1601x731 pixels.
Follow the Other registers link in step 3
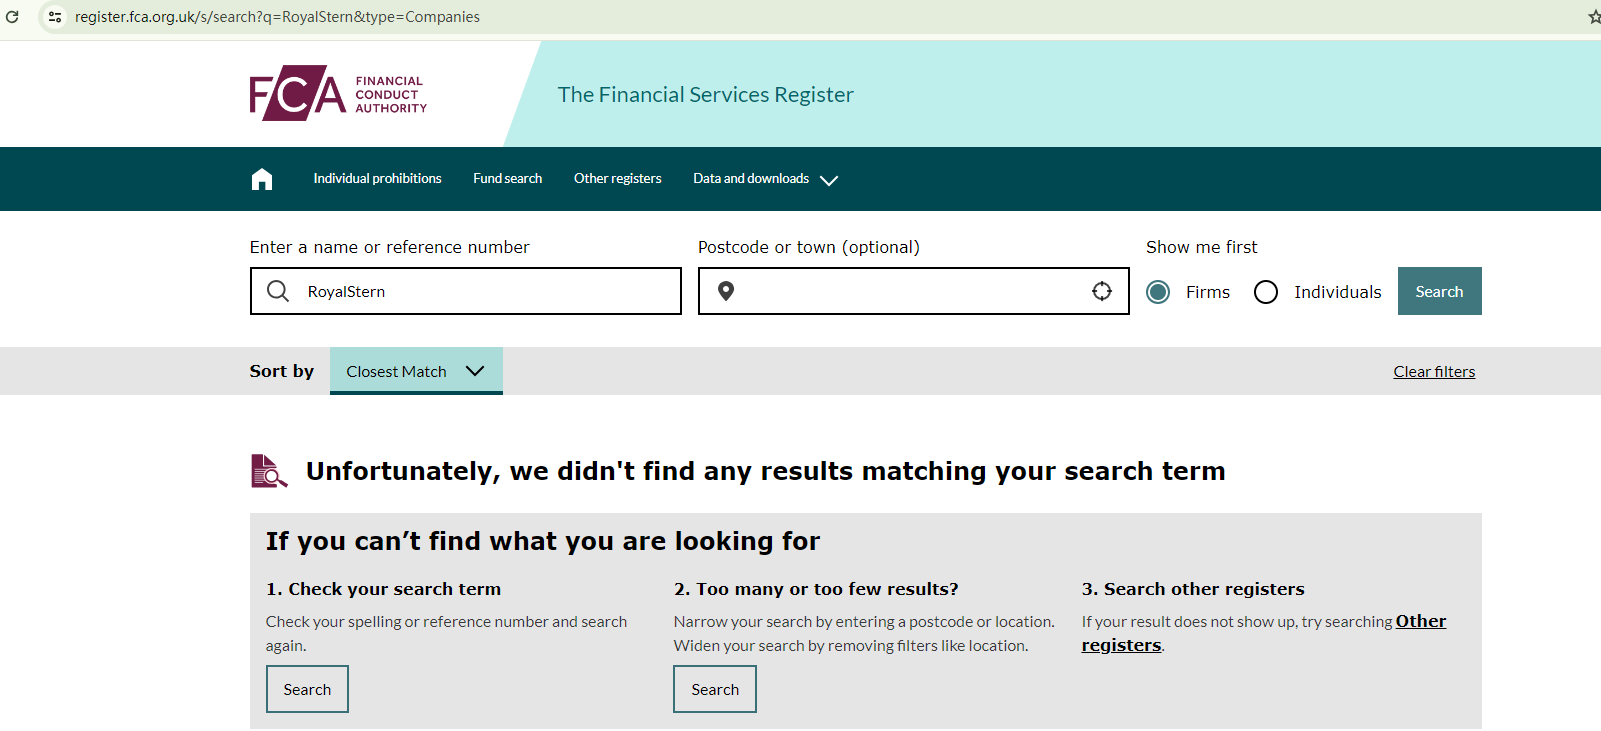[x=1264, y=633]
